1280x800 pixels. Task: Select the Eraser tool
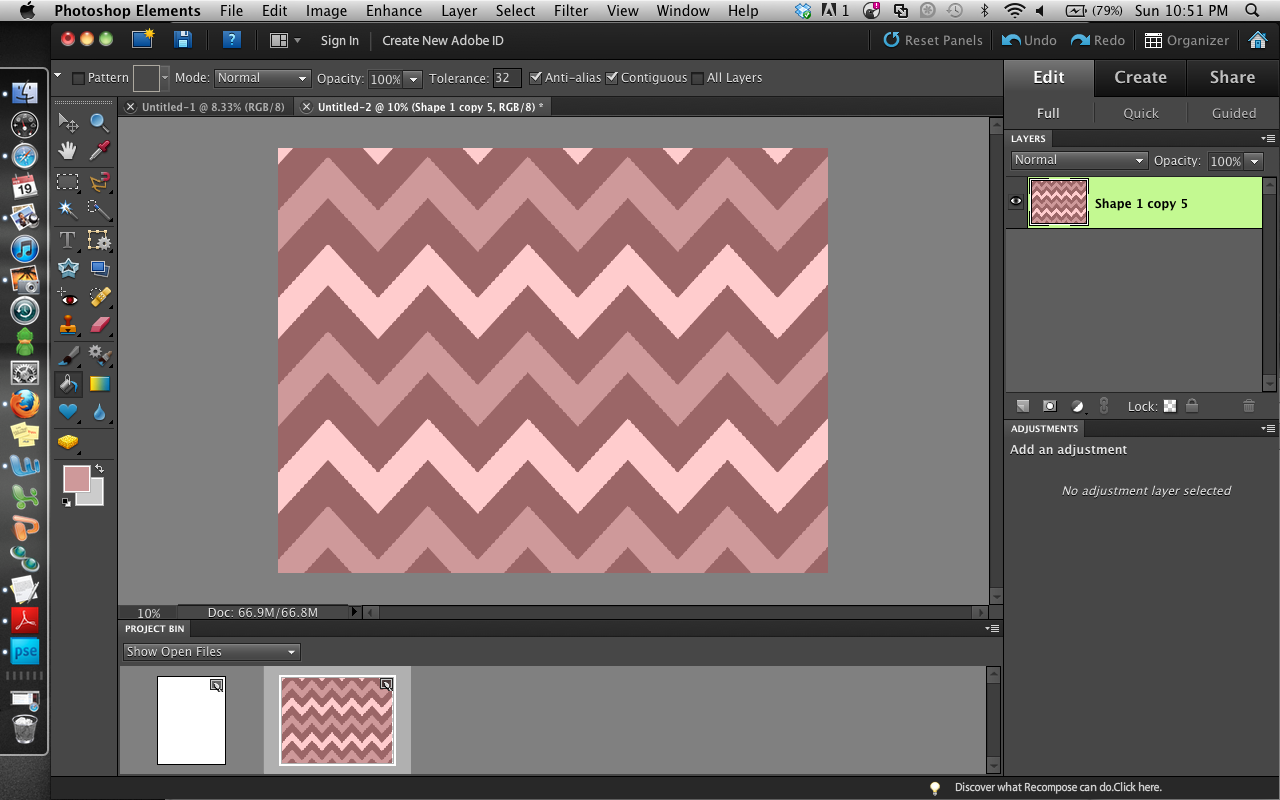99,325
